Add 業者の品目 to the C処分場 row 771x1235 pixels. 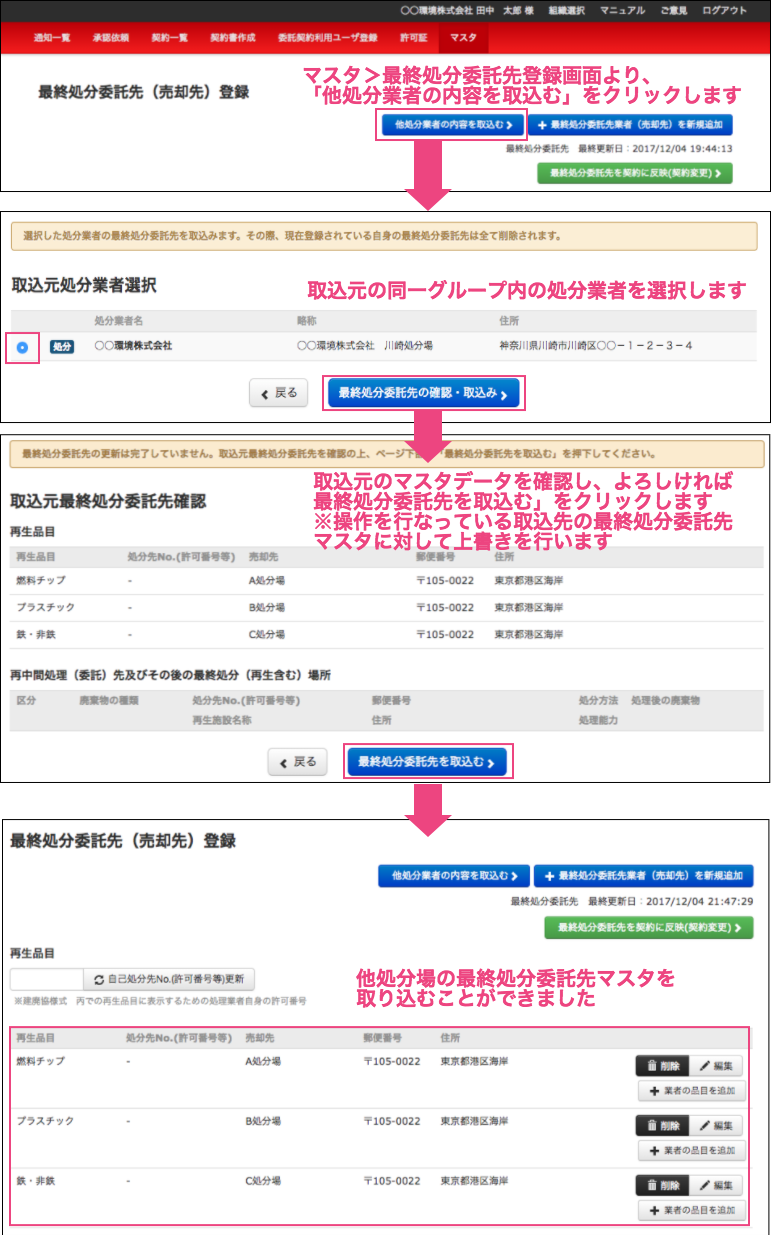(691, 1211)
